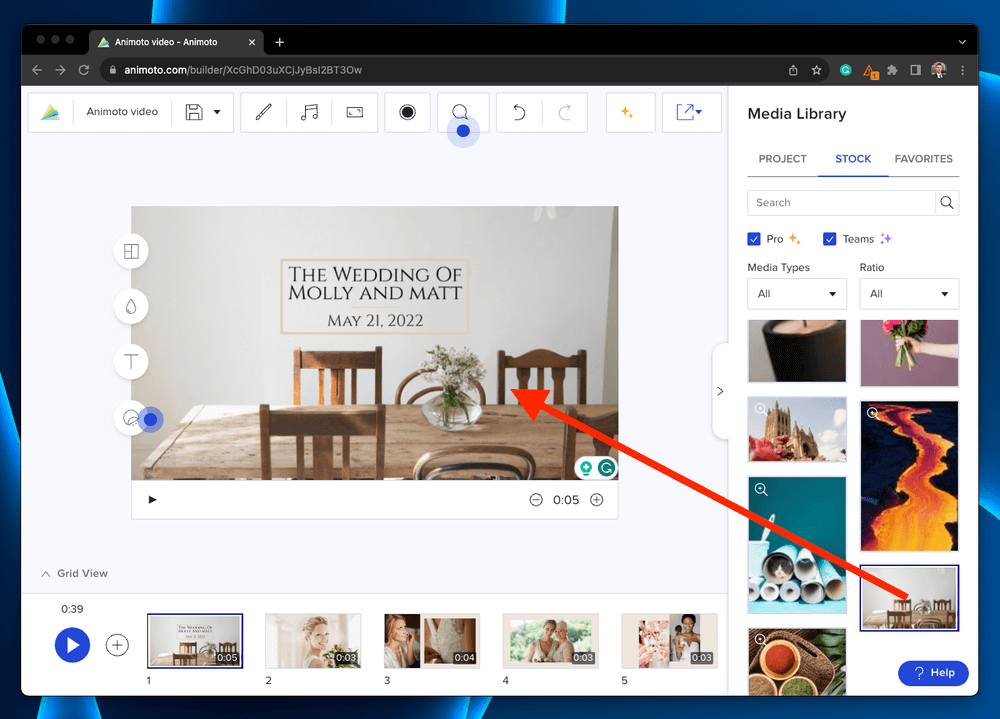Collapse the Grid View chevron
1000x719 pixels.
point(46,574)
